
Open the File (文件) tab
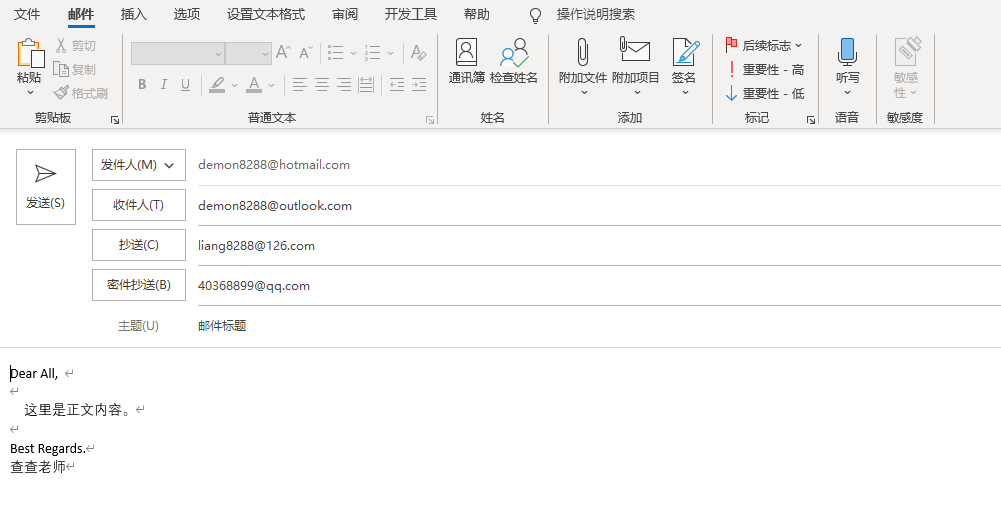27,14
